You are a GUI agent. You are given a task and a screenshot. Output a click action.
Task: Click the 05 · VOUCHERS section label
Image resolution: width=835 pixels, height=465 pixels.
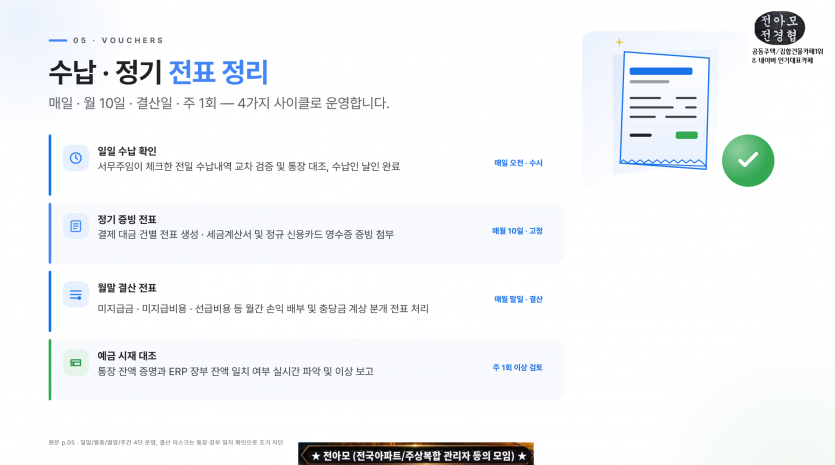tap(118, 40)
